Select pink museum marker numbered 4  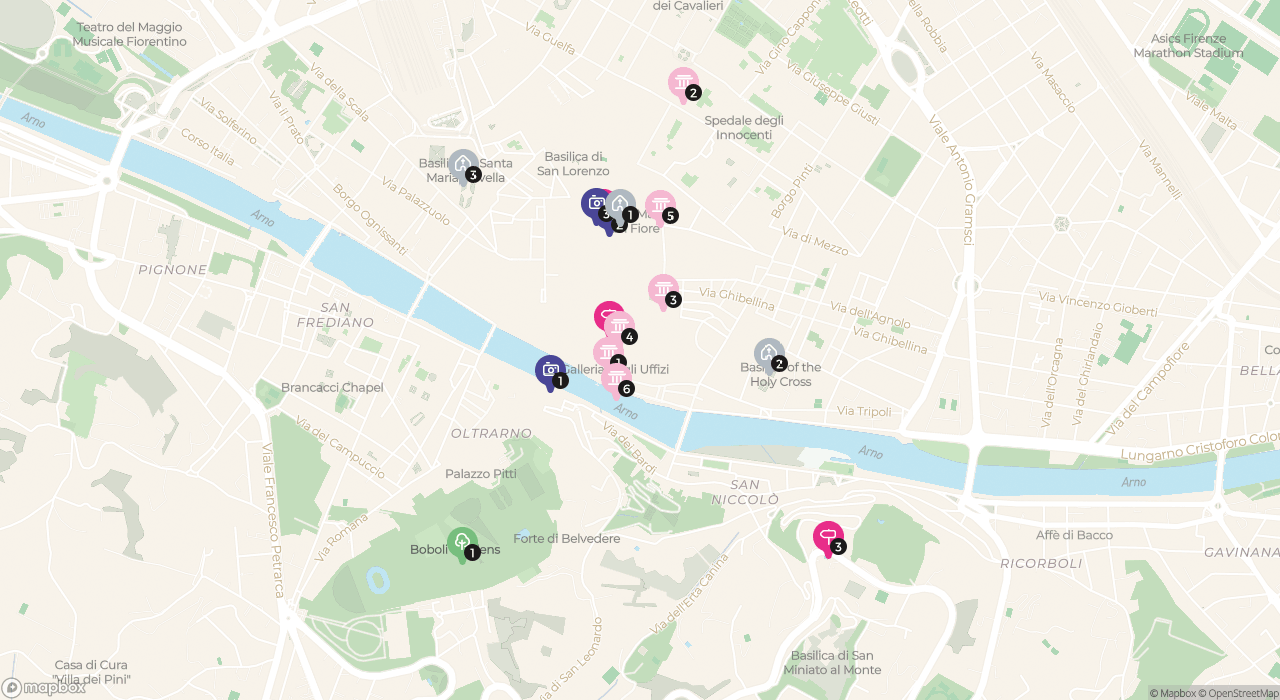pyautogui.click(x=620, y=329)
